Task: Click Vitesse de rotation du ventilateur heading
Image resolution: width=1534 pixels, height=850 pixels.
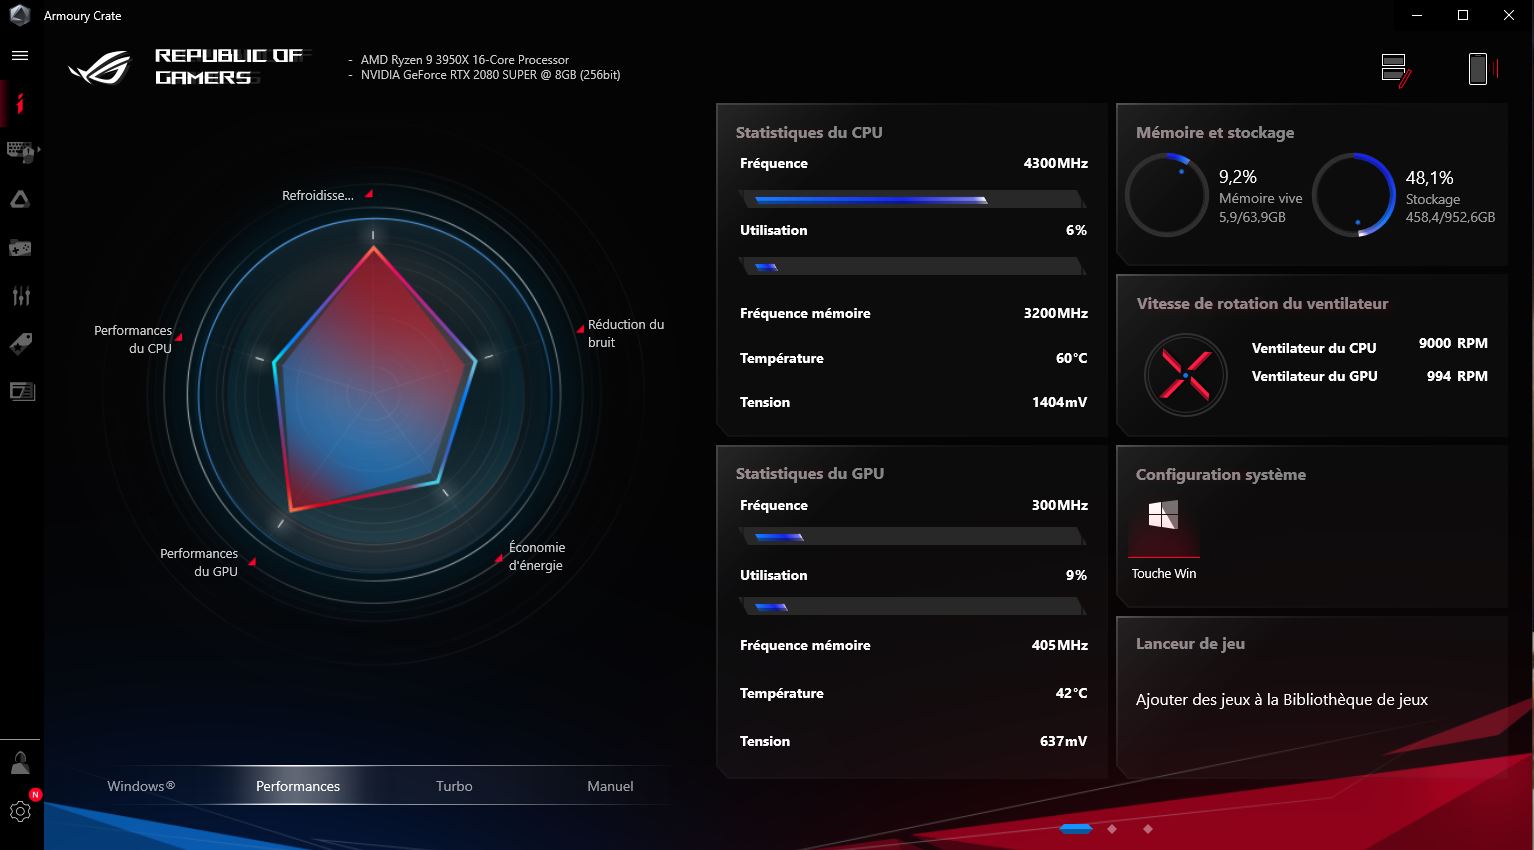Action: click(1262, 303)
